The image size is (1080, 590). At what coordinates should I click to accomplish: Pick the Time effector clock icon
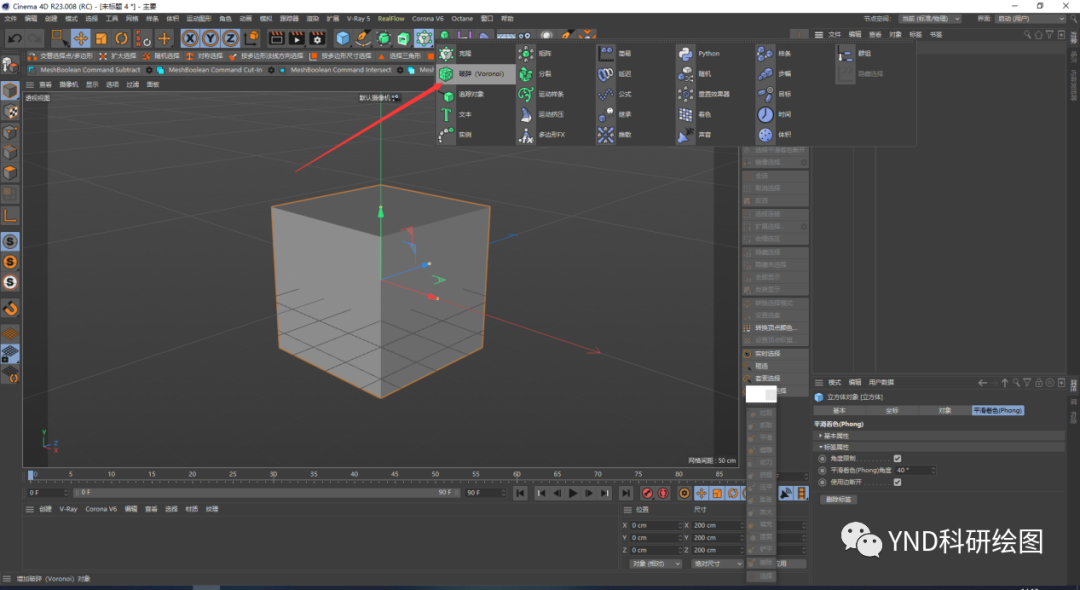765,114
